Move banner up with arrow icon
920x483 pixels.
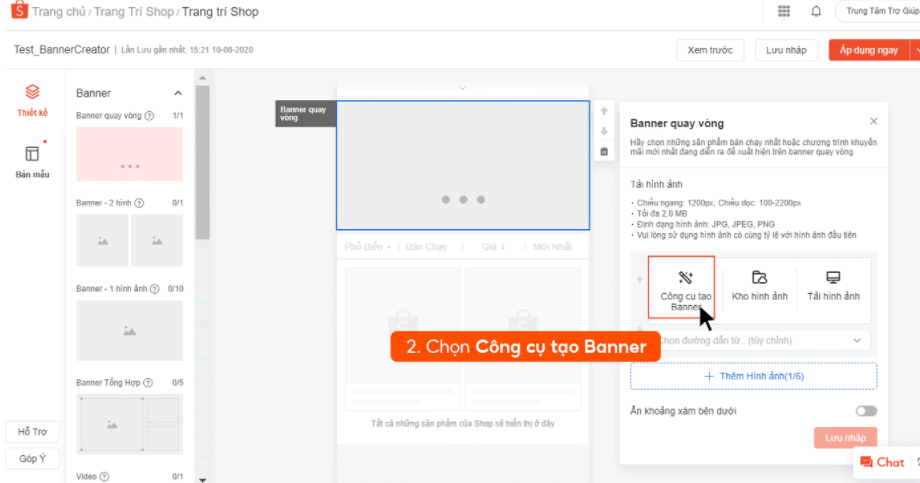click(604, 112)
